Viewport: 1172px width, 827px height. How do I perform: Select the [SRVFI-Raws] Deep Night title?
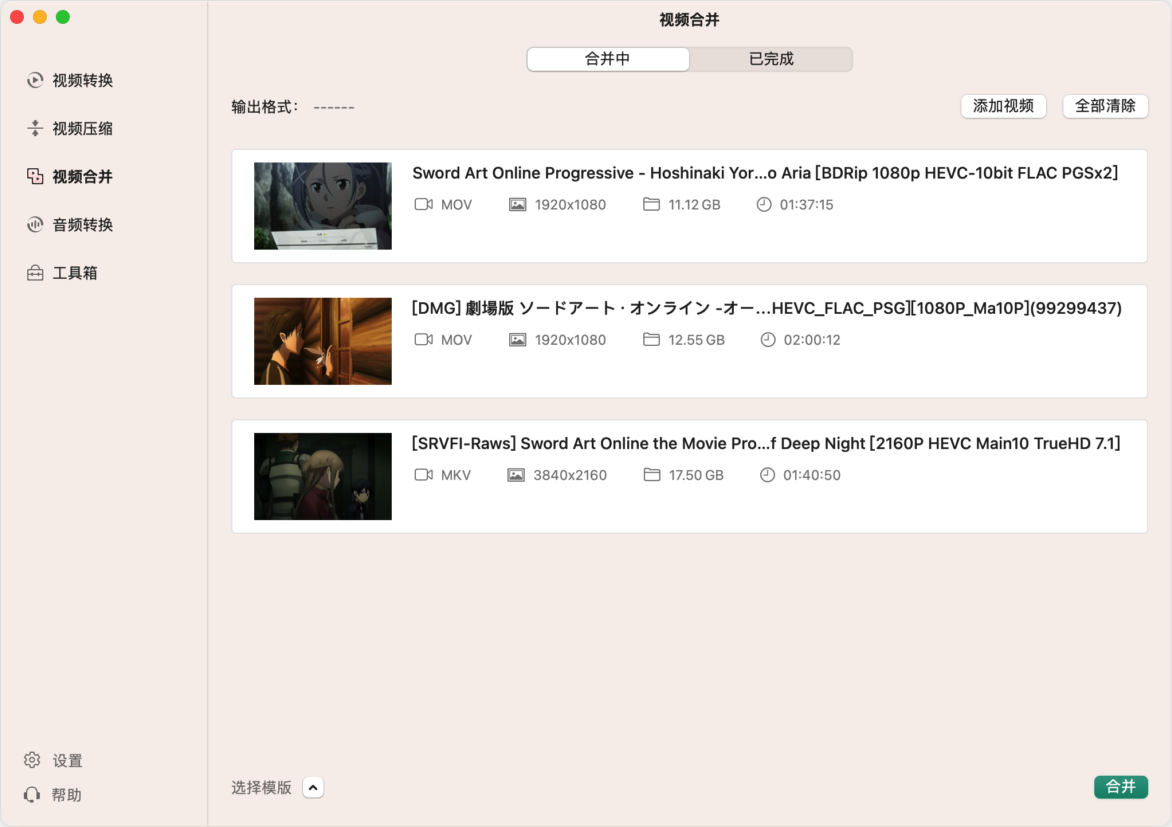click(x=766, y=443)
